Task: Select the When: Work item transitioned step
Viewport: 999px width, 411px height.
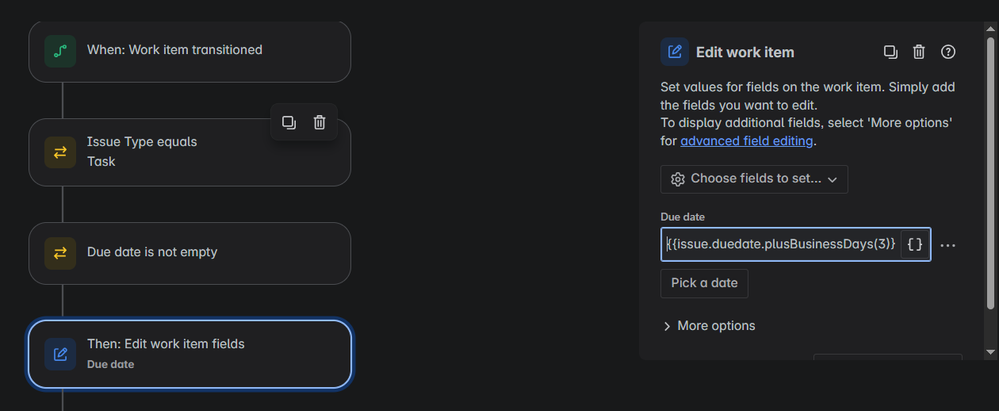Action: point(190,51)
